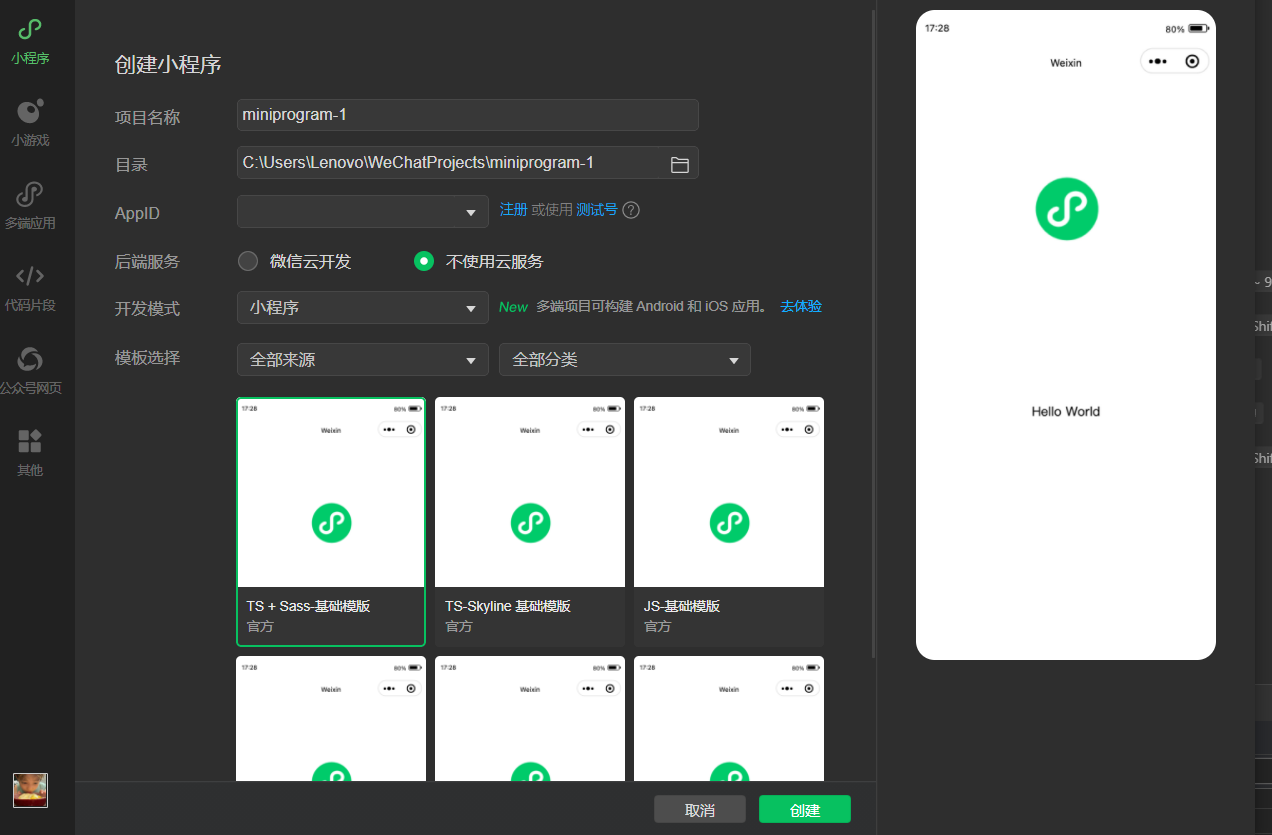This screenshot has width=1272, height=835.
Task: Open the 多端应用 sidebar section
Action: pyautogui.click(x=30, y=206)
